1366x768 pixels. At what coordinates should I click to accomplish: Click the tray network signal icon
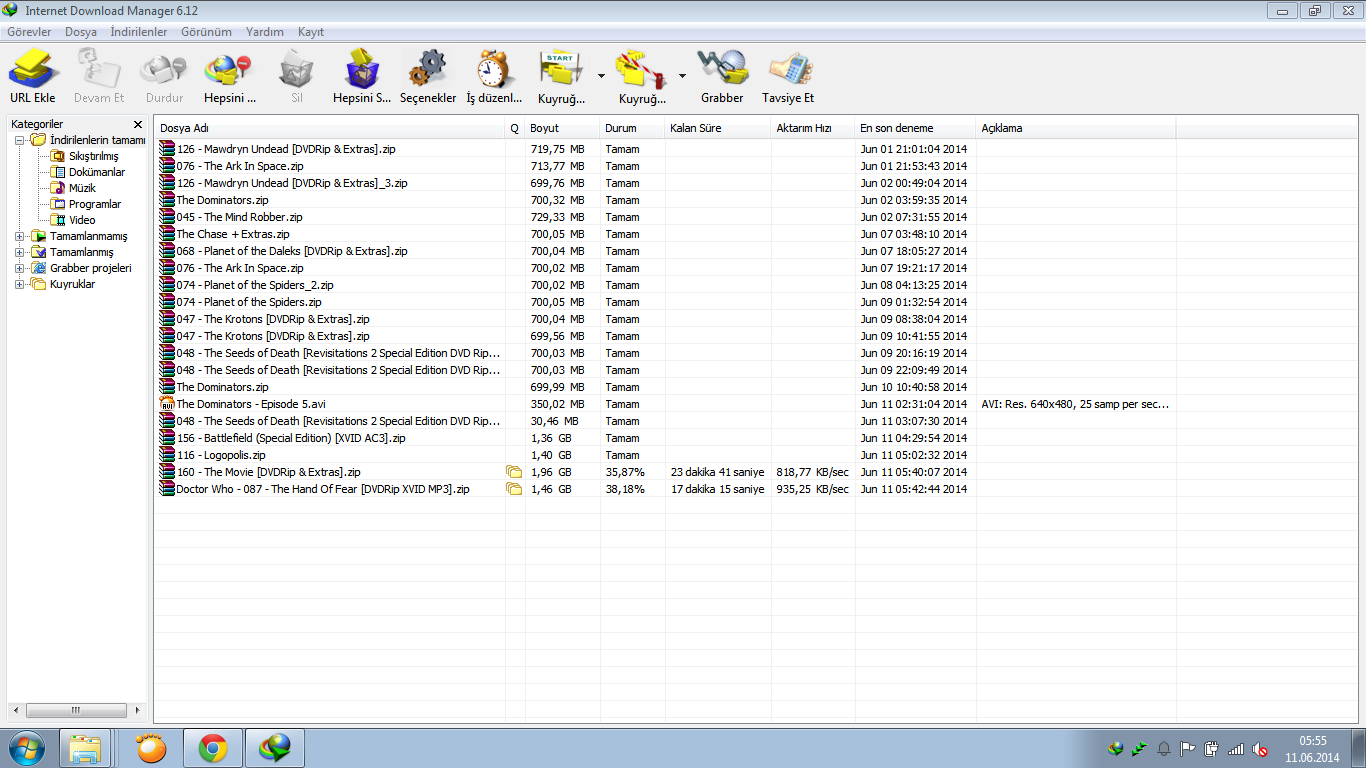coord(1237,748)
